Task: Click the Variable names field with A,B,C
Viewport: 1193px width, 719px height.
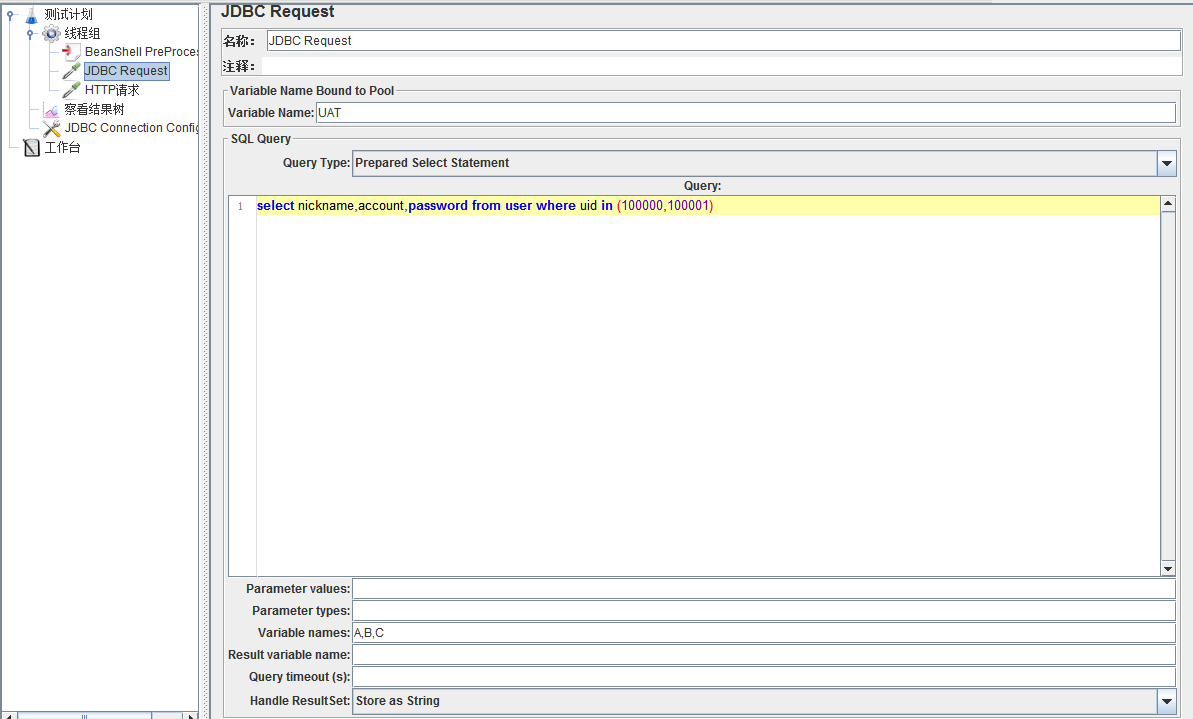Action: (x=764, y=633)
